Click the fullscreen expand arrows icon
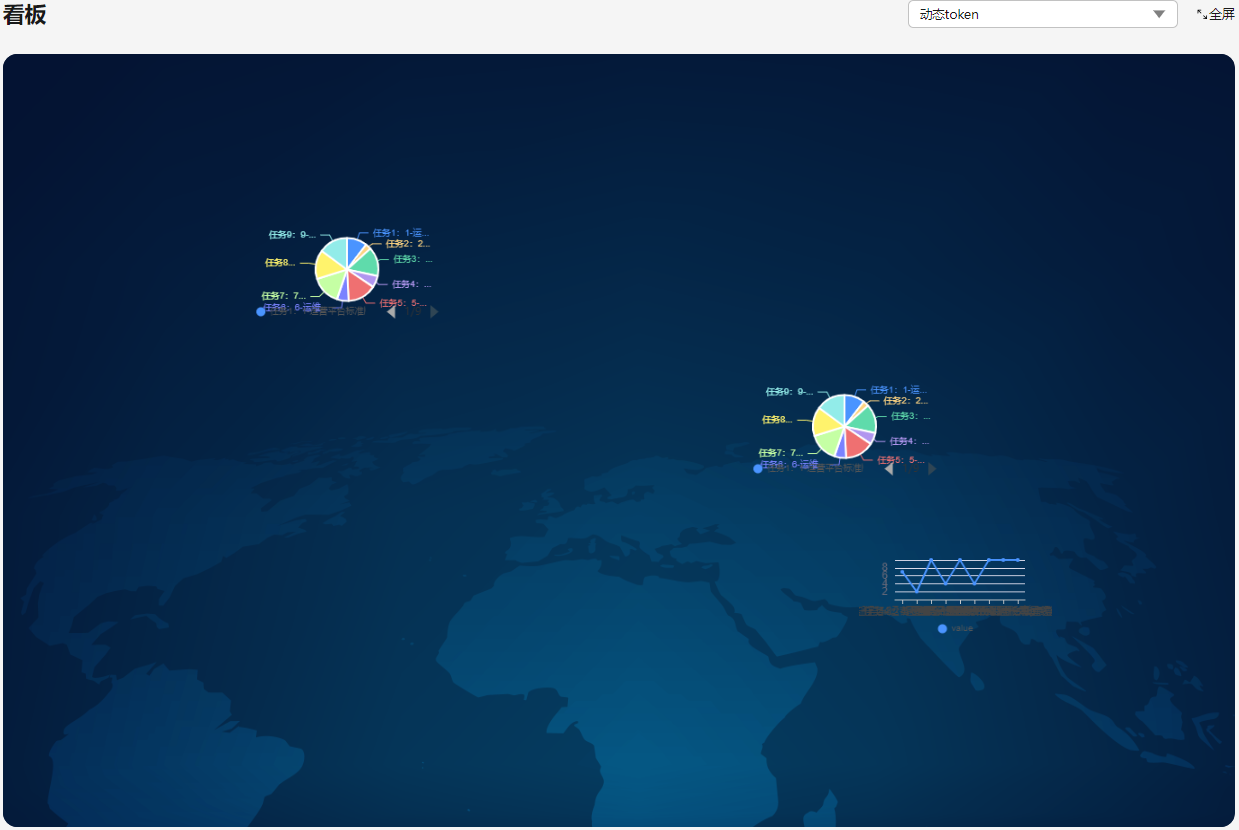The height and width of the screenshot is (830, 1239). click(1201, 14)
